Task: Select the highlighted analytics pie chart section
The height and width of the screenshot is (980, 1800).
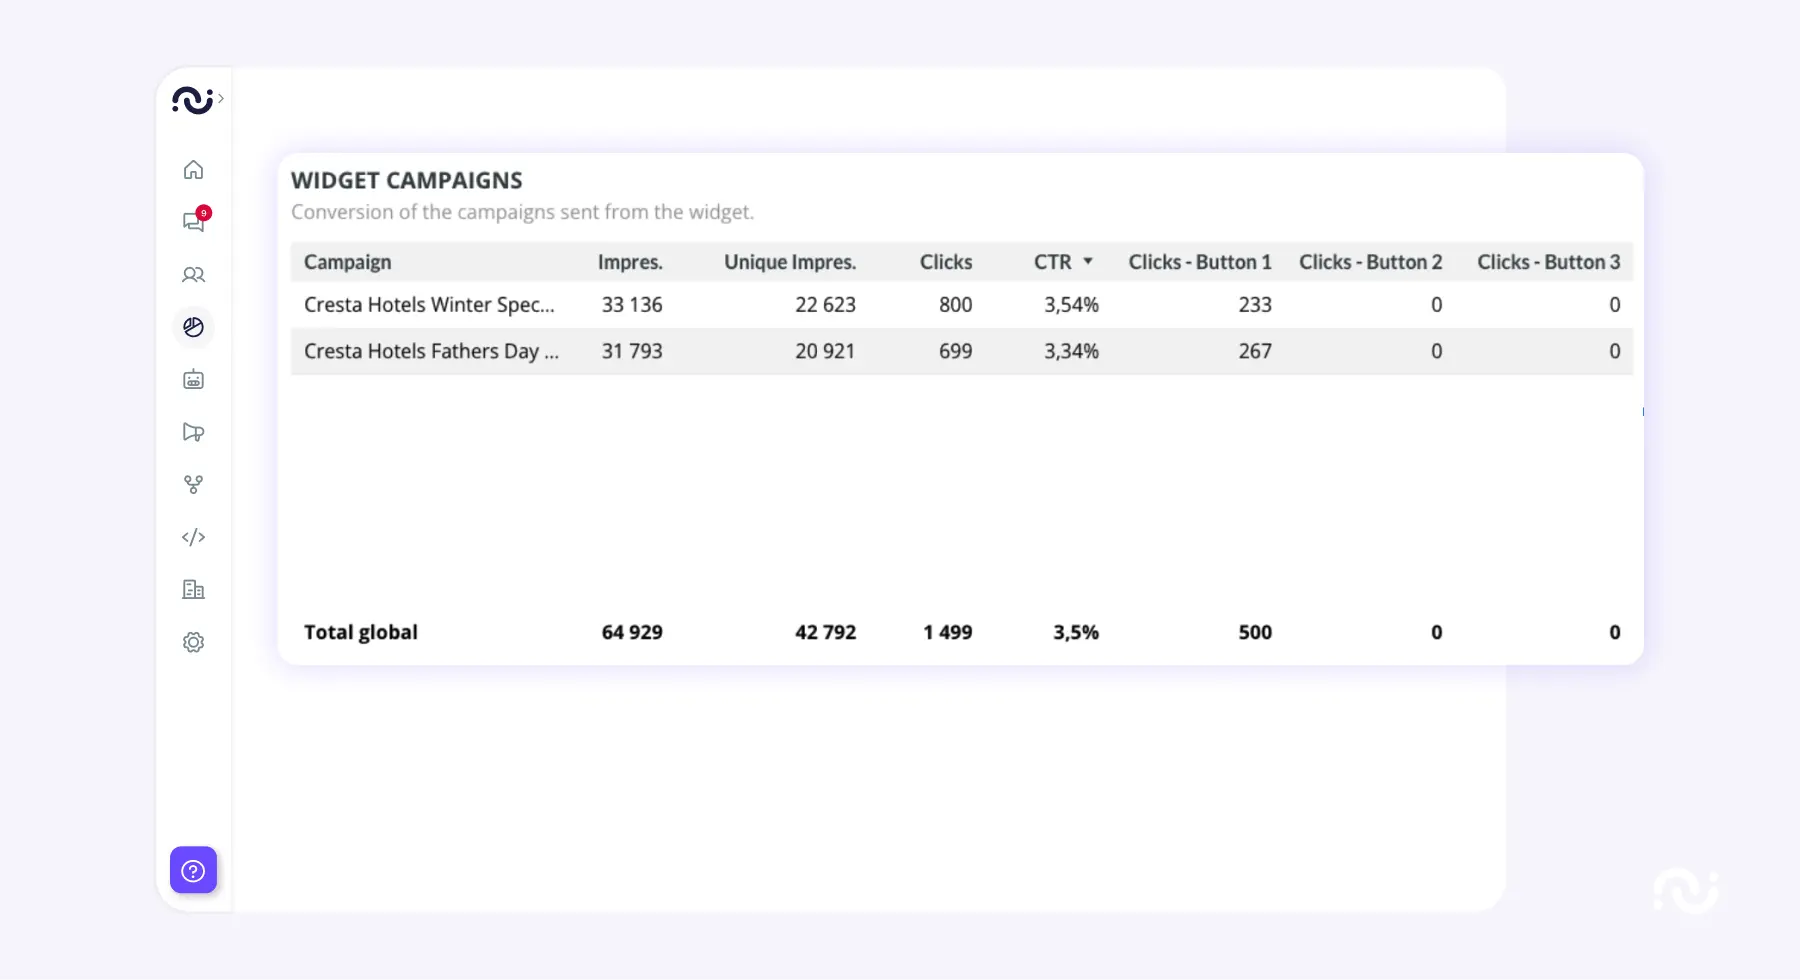Action: coord(193,327)
